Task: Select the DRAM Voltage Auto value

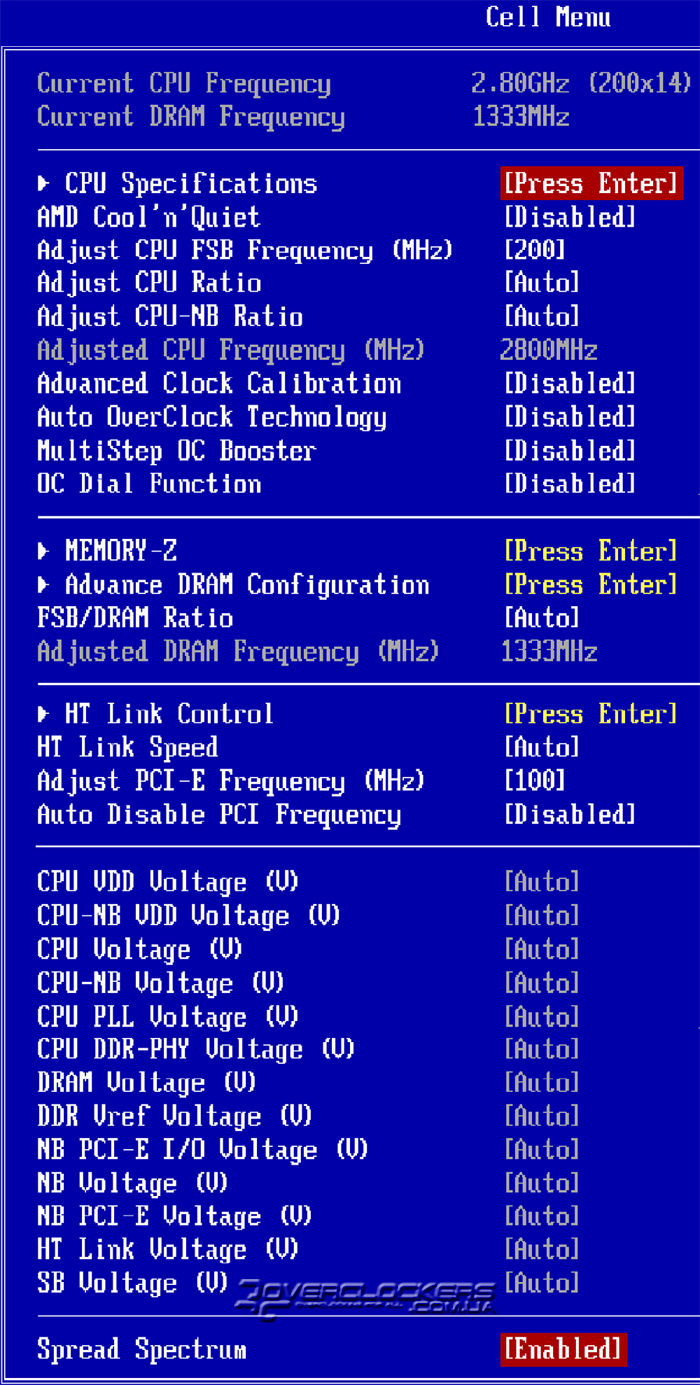Action: pos(542,1083)
